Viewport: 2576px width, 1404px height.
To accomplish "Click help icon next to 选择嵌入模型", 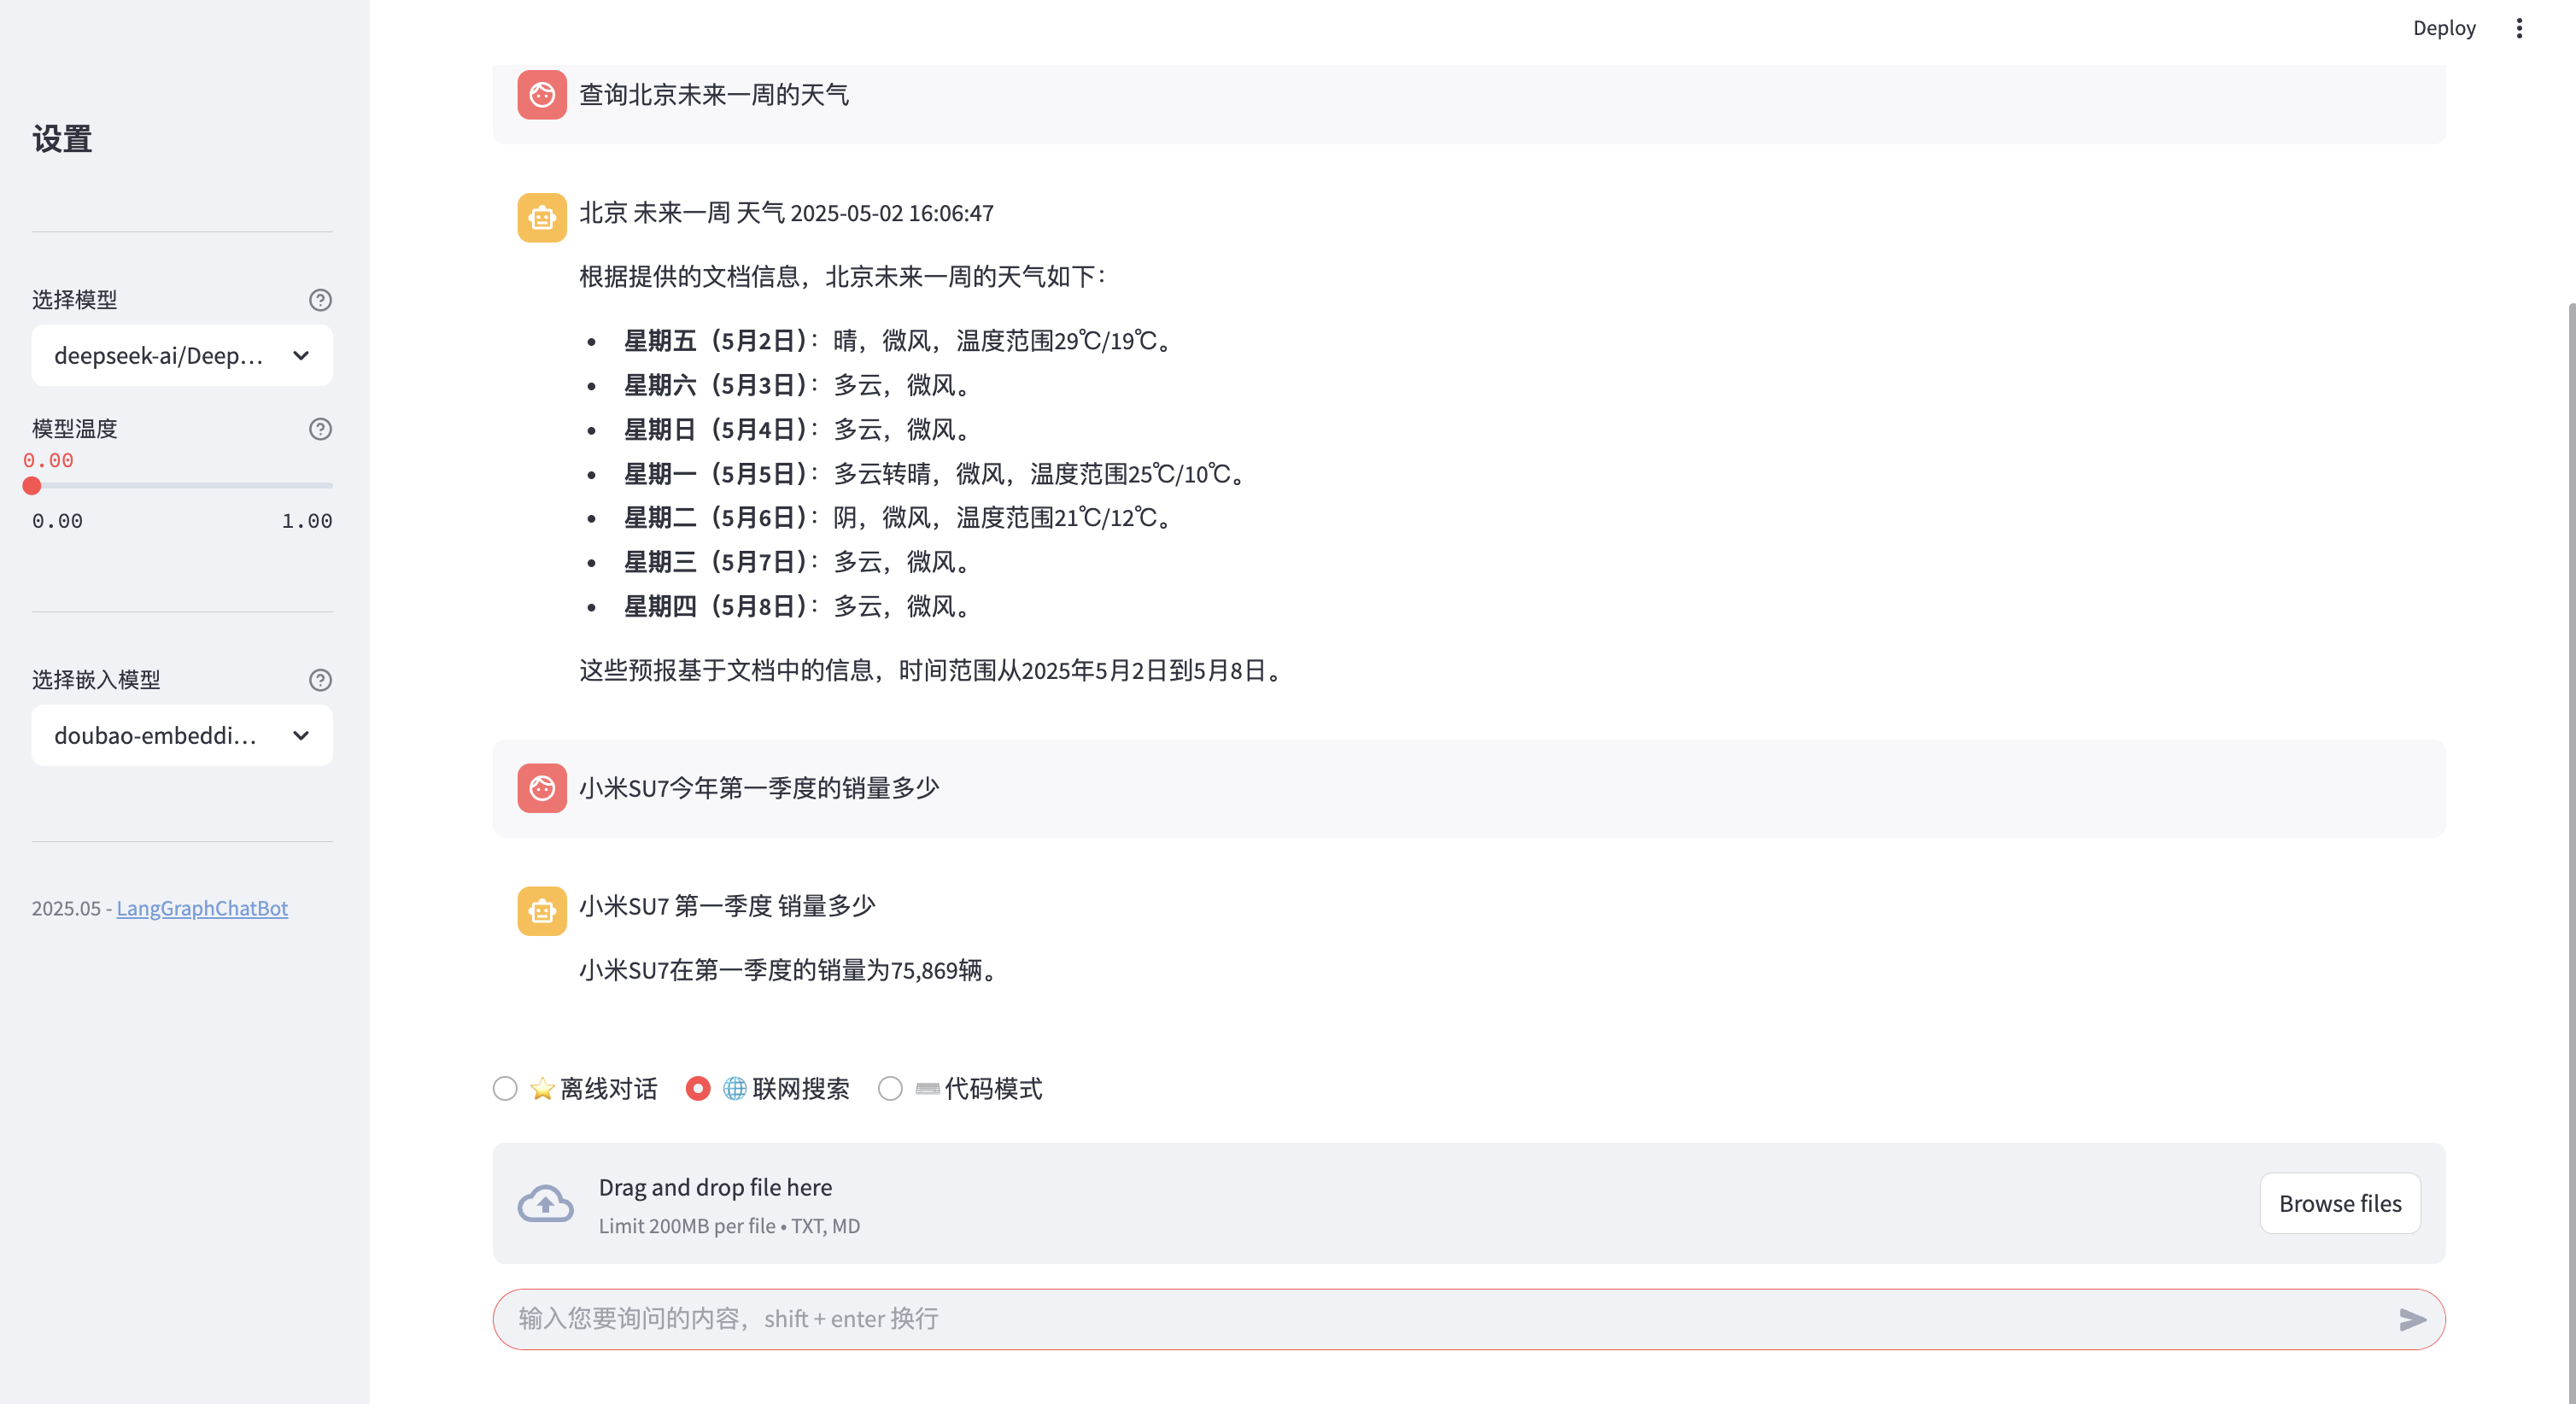I will pyautogui.click(x=320, y=680).
